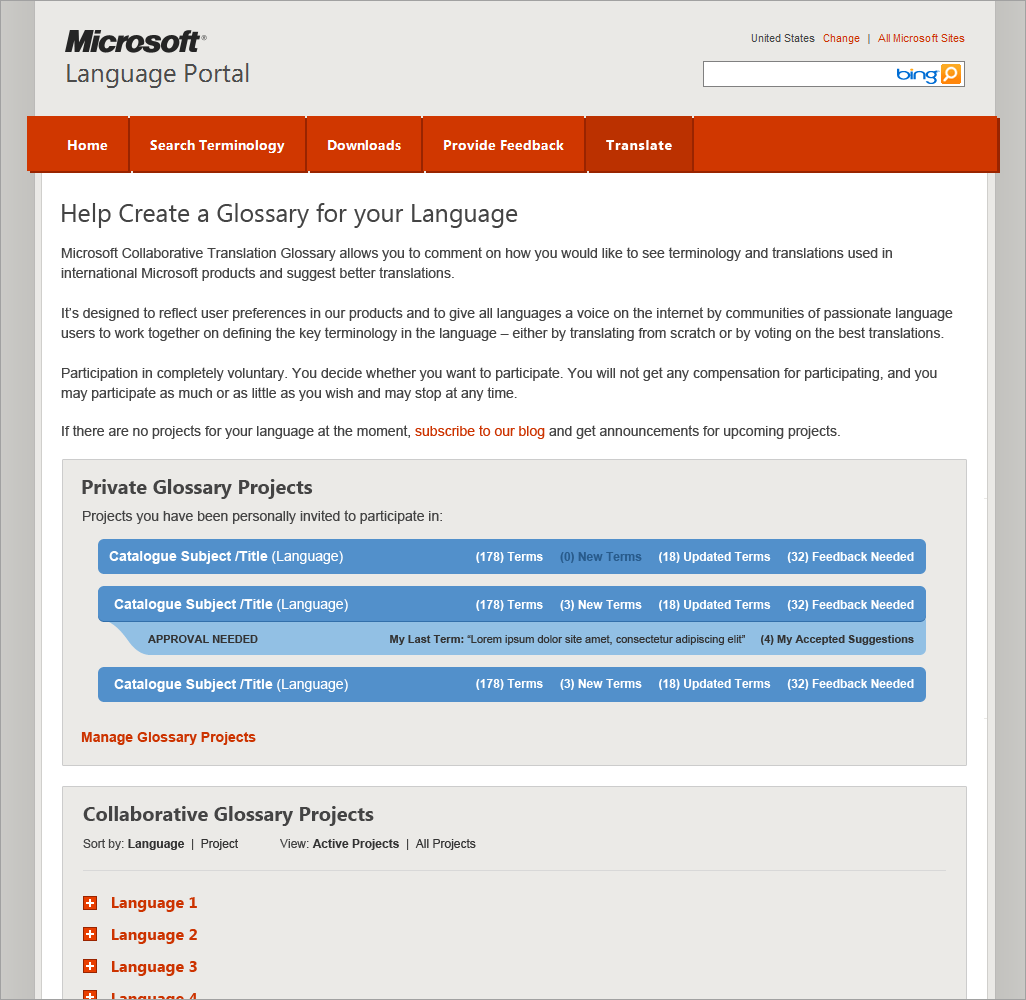View Active Projects only

[356, 844]
